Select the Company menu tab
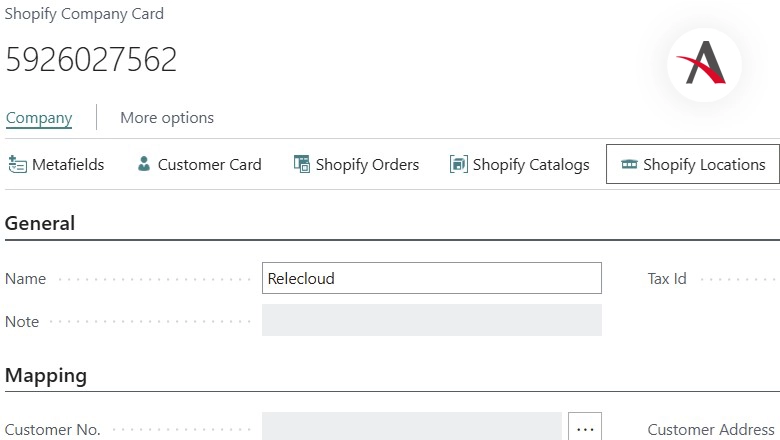 [x=39, y=118]
